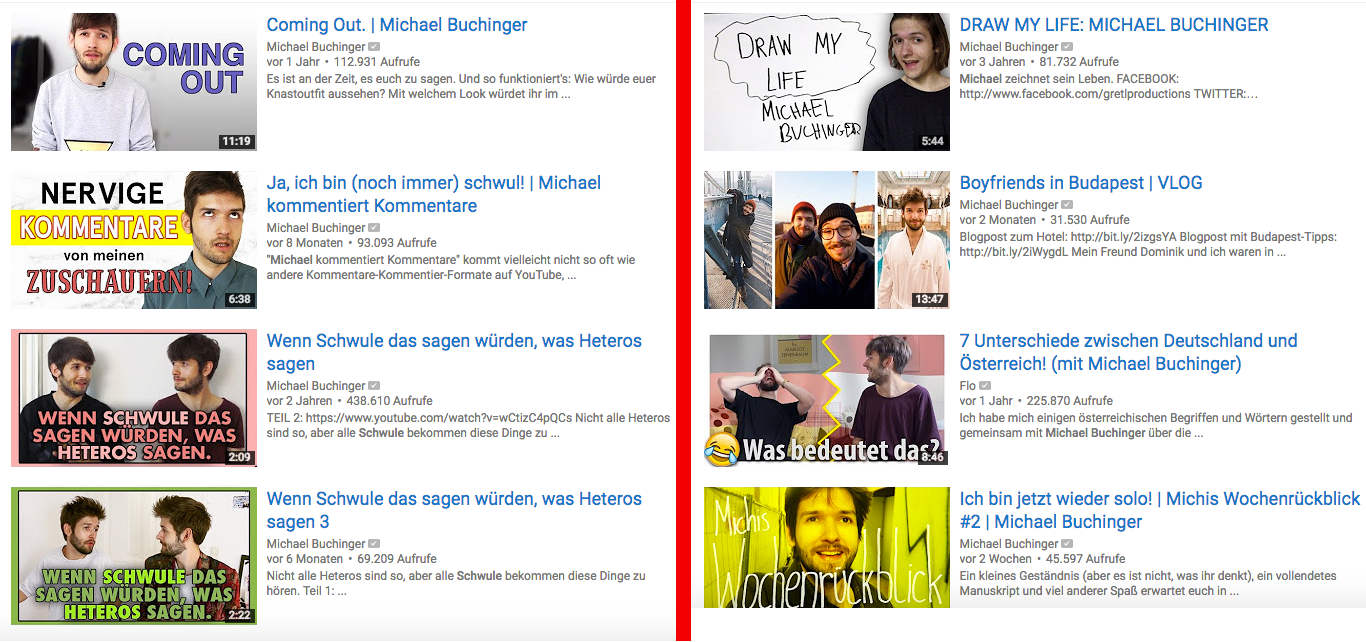The width and height of the screenshot is (1366, 642).
Task: Open the 'Coming Out. | Michael Buchinger' video title
Action: pos(397,25)
